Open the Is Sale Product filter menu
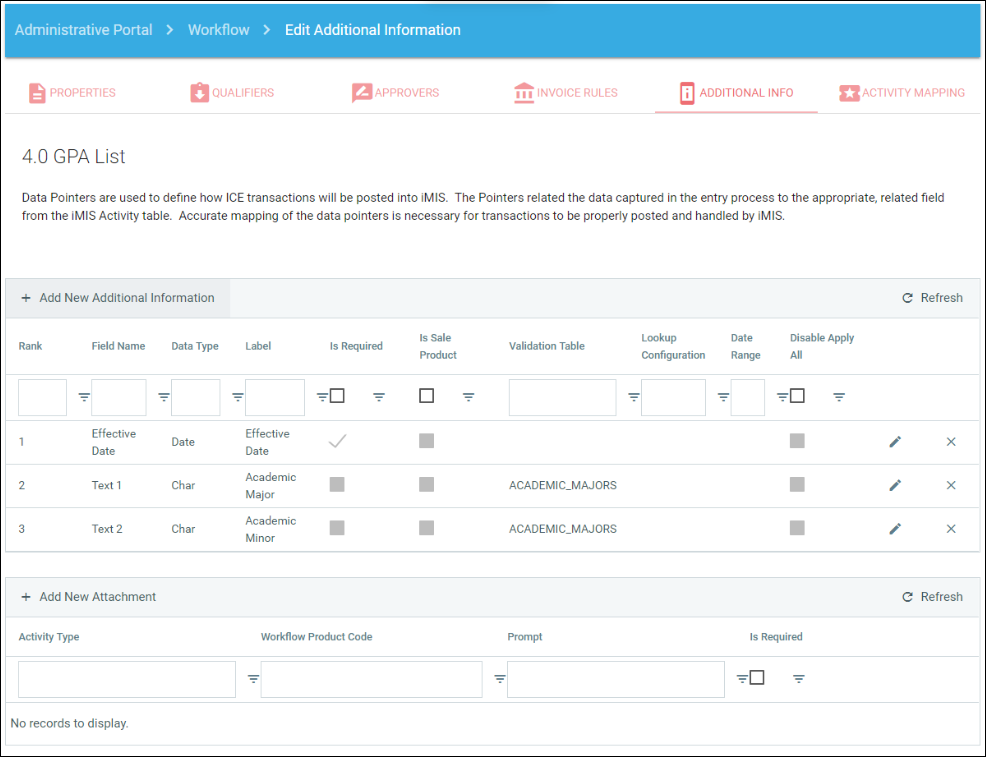The image size is (986, 757). [x=468, y=398]
